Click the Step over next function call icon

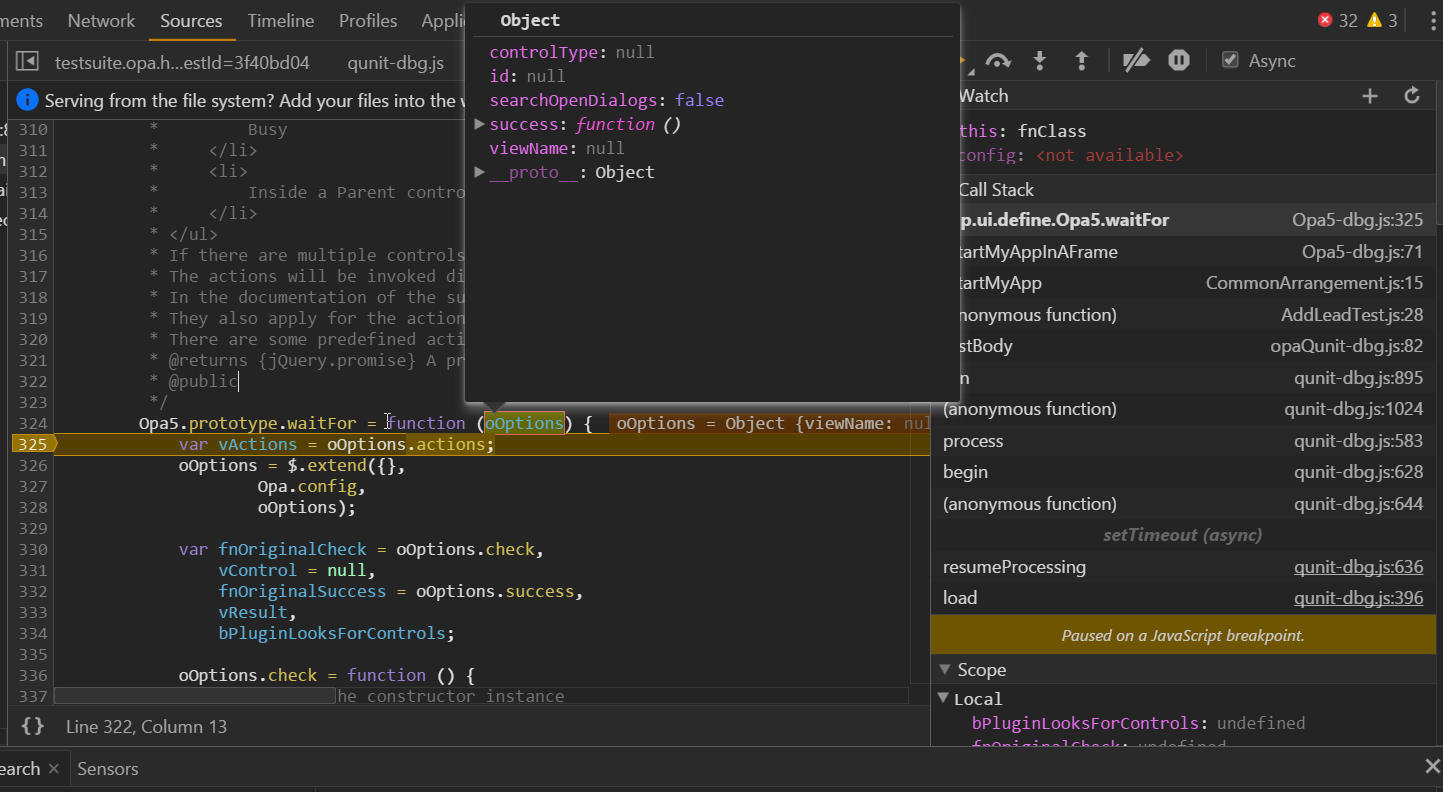997,61
